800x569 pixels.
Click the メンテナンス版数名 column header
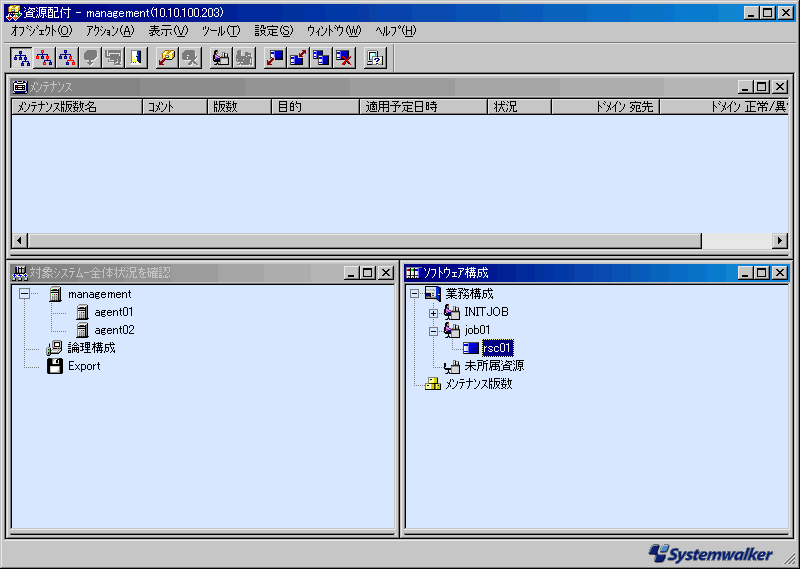tap(77, 107)
